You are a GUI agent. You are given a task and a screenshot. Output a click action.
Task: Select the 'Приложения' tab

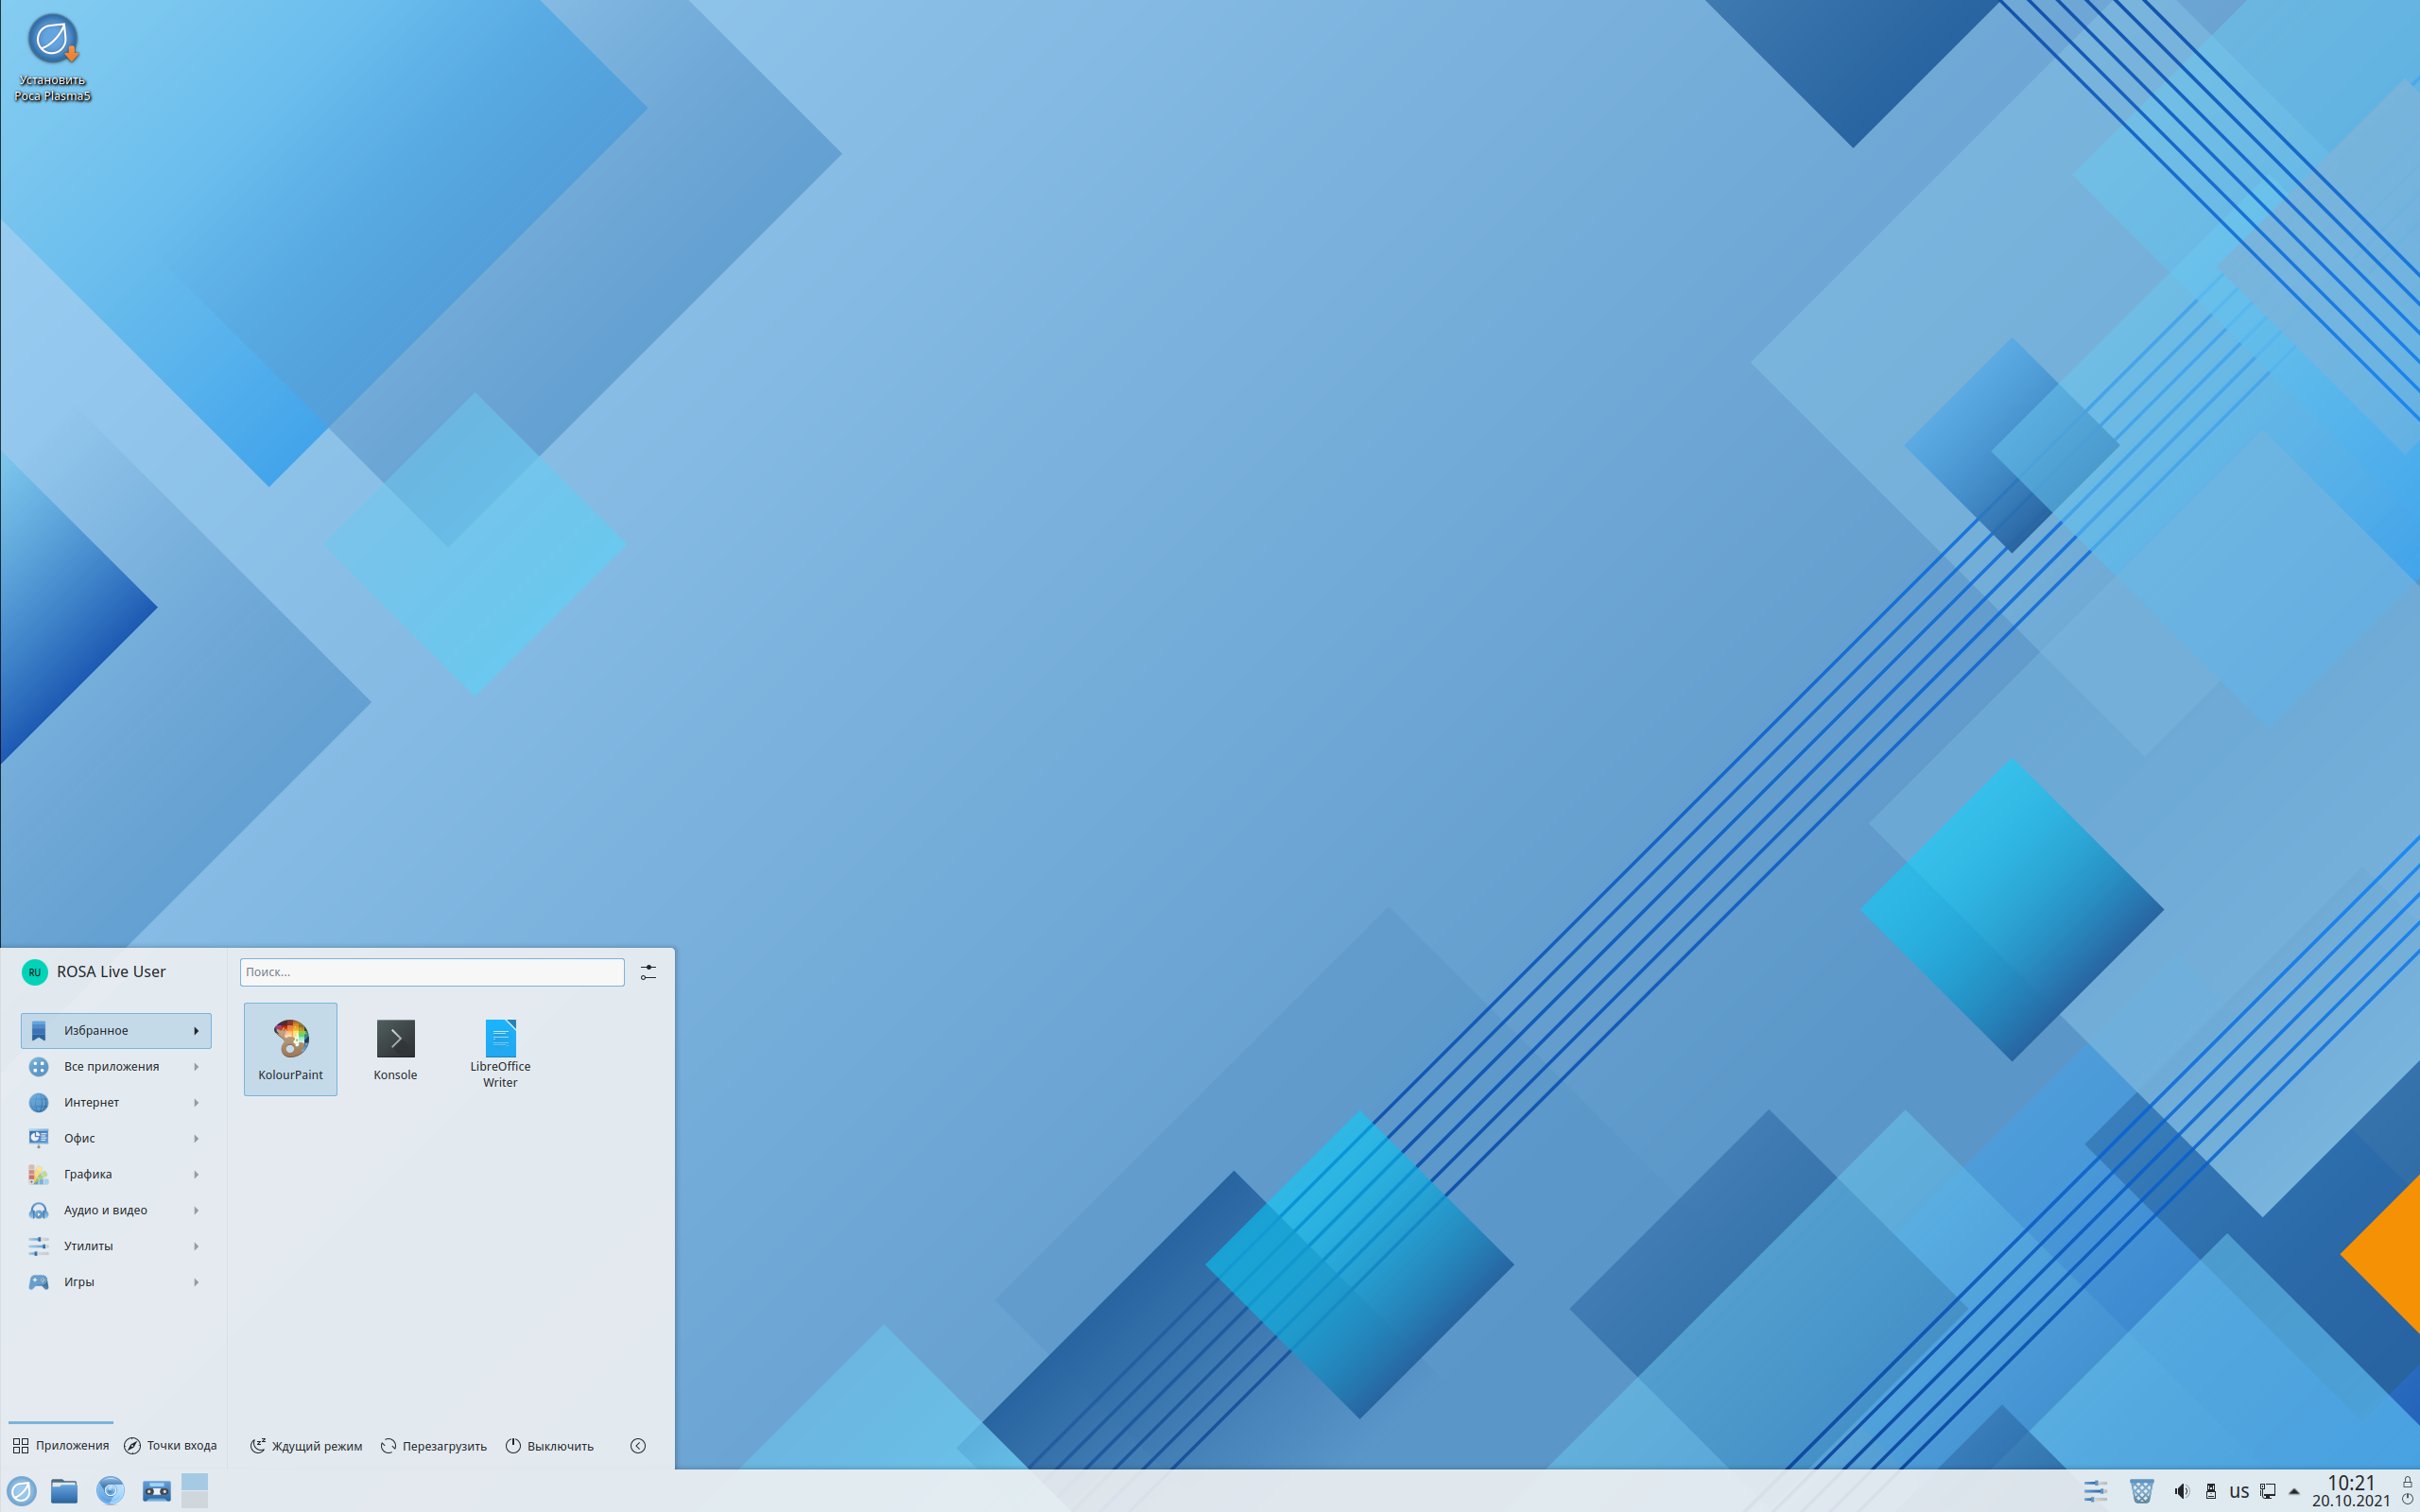[61, 1446]
